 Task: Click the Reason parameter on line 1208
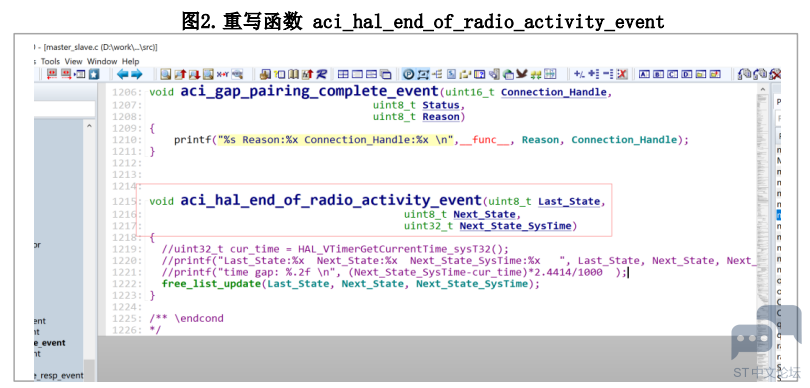pyautogui.click(x=441, y=117)
